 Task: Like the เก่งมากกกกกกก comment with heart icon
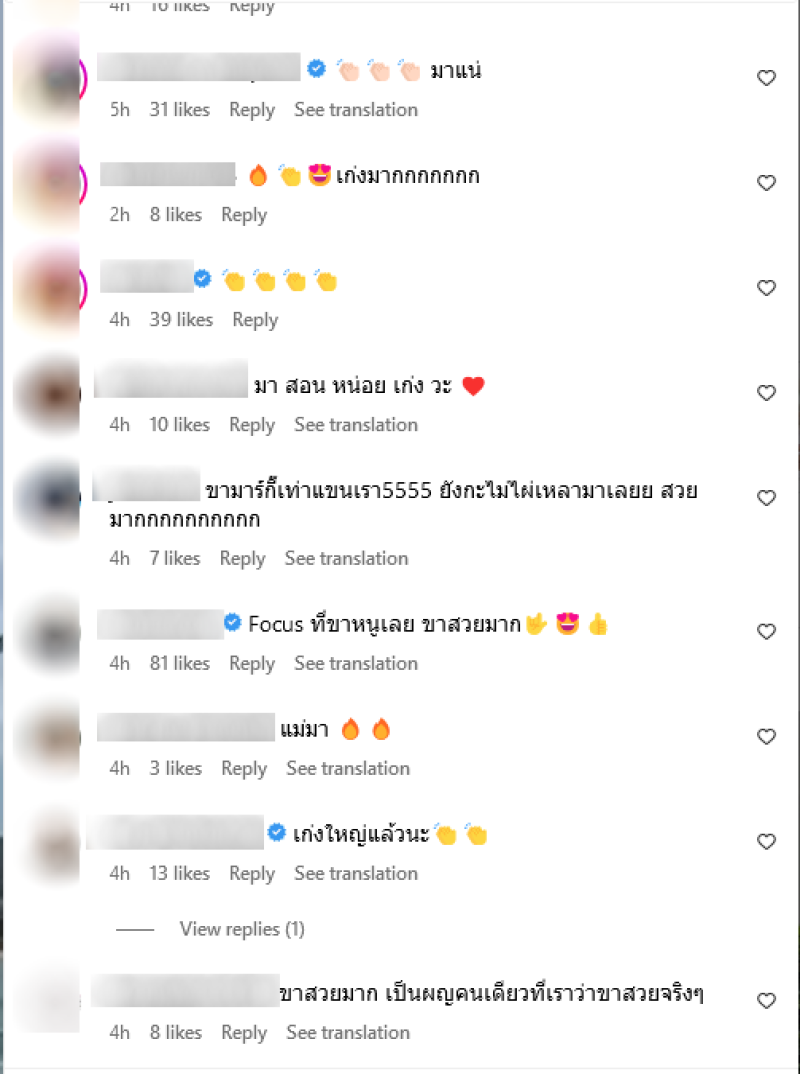coord(766,183)
